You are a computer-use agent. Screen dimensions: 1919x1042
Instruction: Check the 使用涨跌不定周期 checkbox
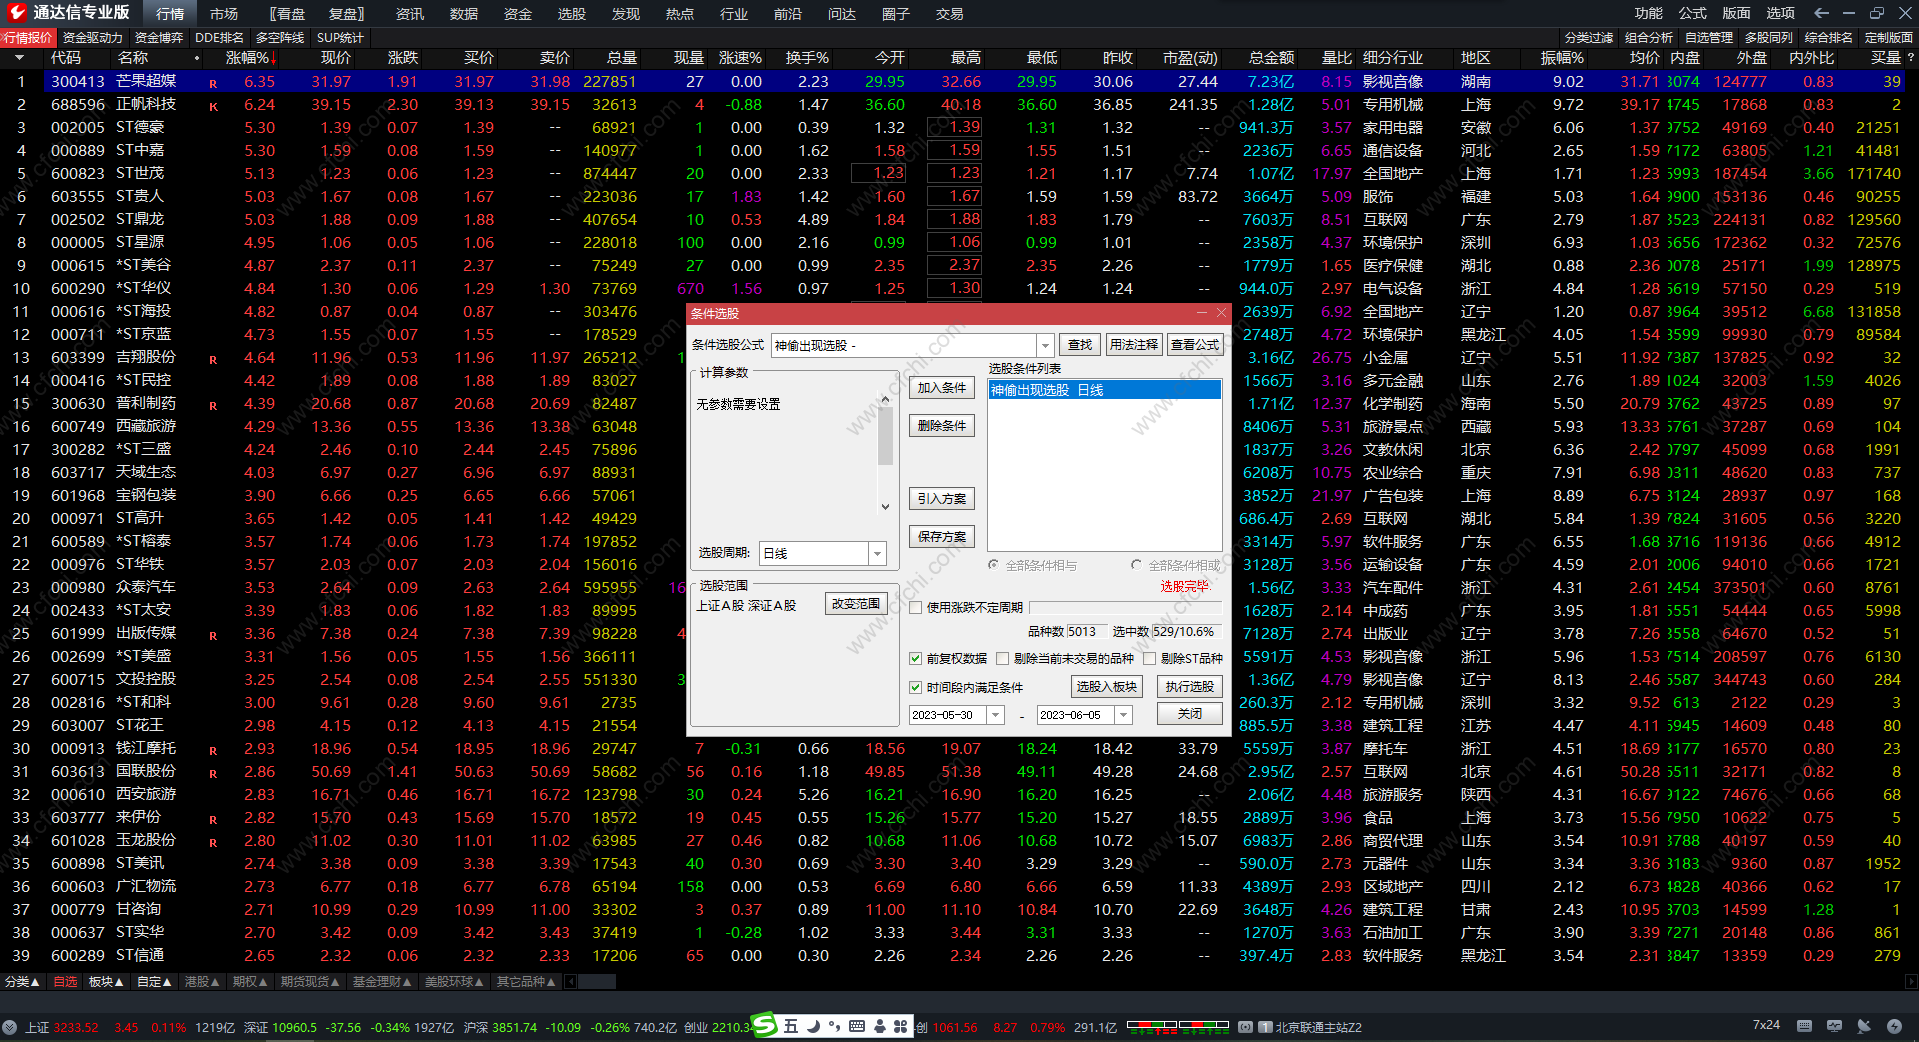click(915, 607)
